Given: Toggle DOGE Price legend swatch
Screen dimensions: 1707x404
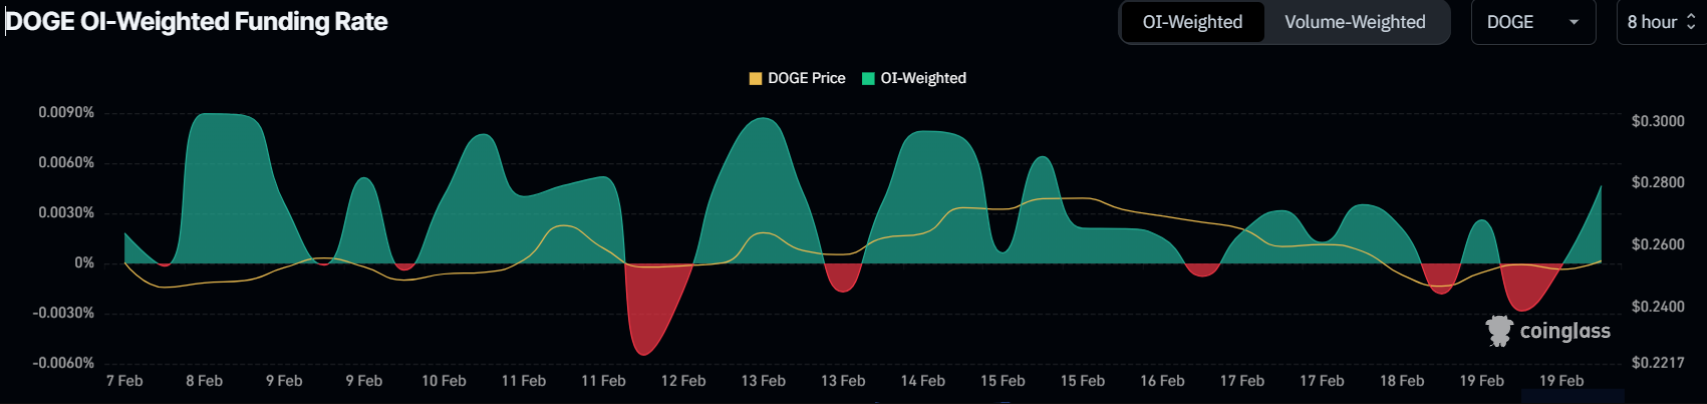Looking at the screenshot, I should pyautogui.click(x=756, y=78).
